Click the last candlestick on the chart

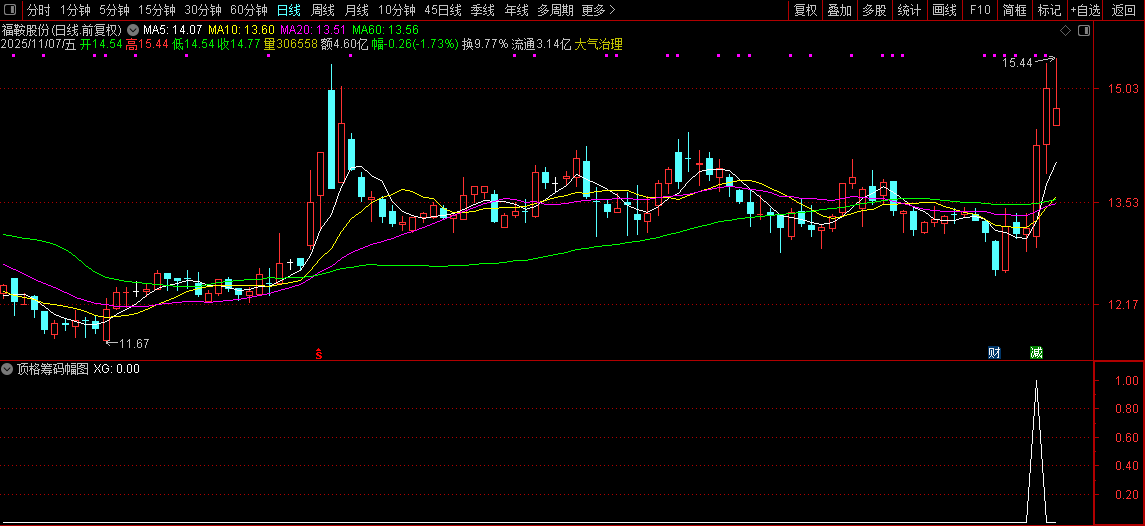click(x=1057, y=117)
